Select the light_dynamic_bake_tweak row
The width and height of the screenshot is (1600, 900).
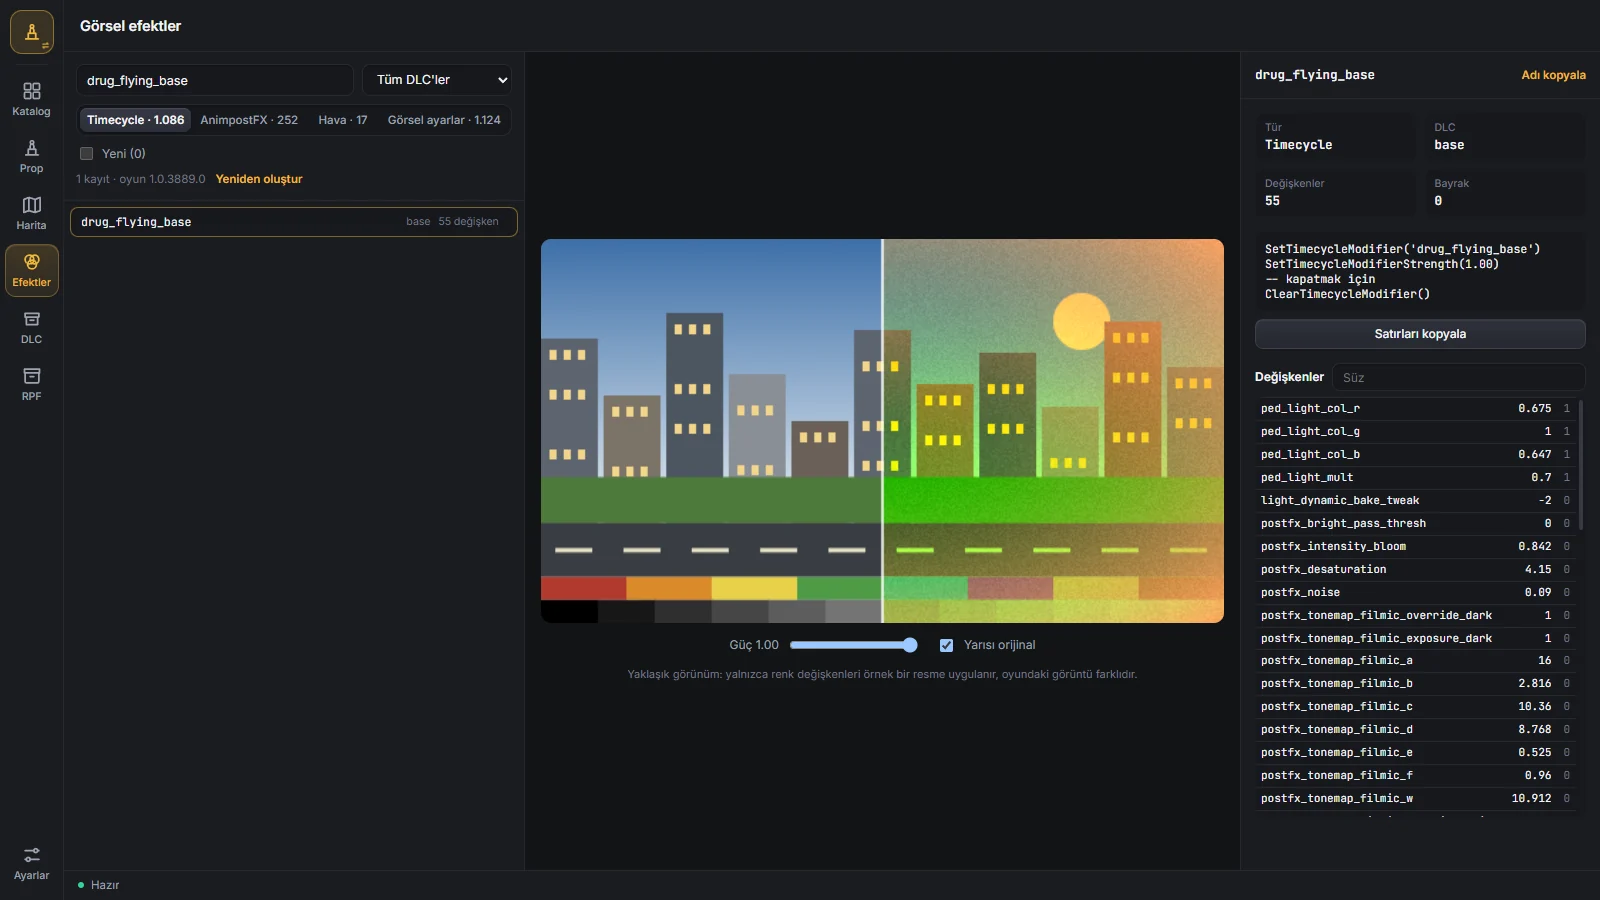pyautogui.click(x=1415, y=500)
